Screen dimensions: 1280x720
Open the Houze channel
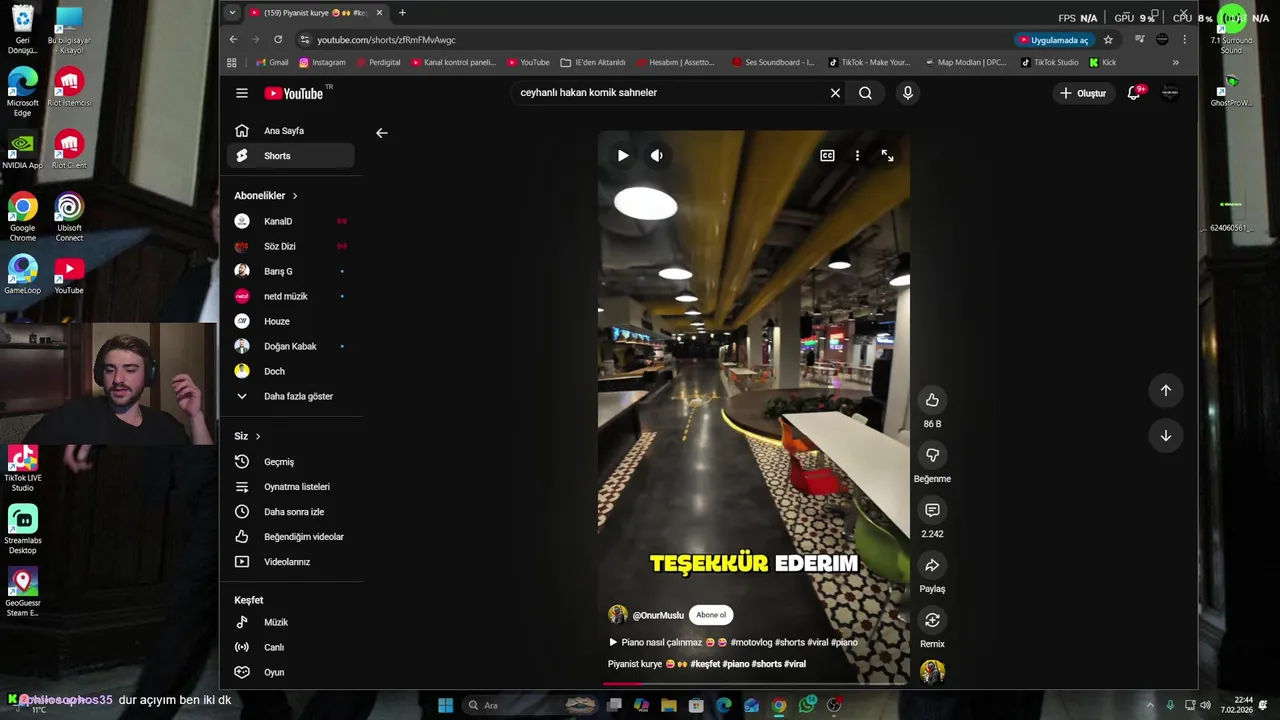point(291,321)
